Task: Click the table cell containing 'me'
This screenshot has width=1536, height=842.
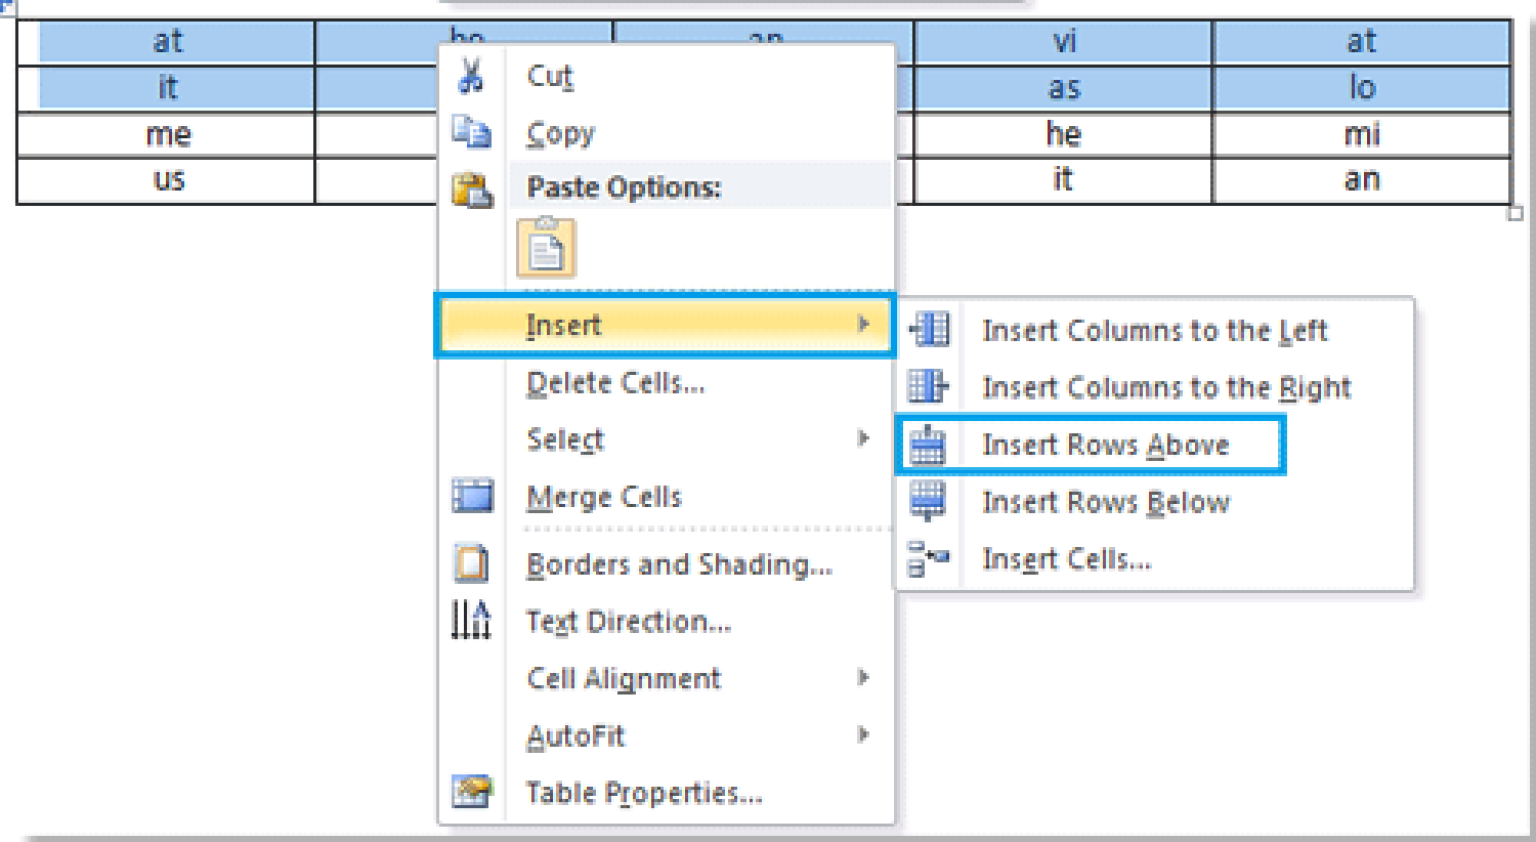Action: [167, 134]
